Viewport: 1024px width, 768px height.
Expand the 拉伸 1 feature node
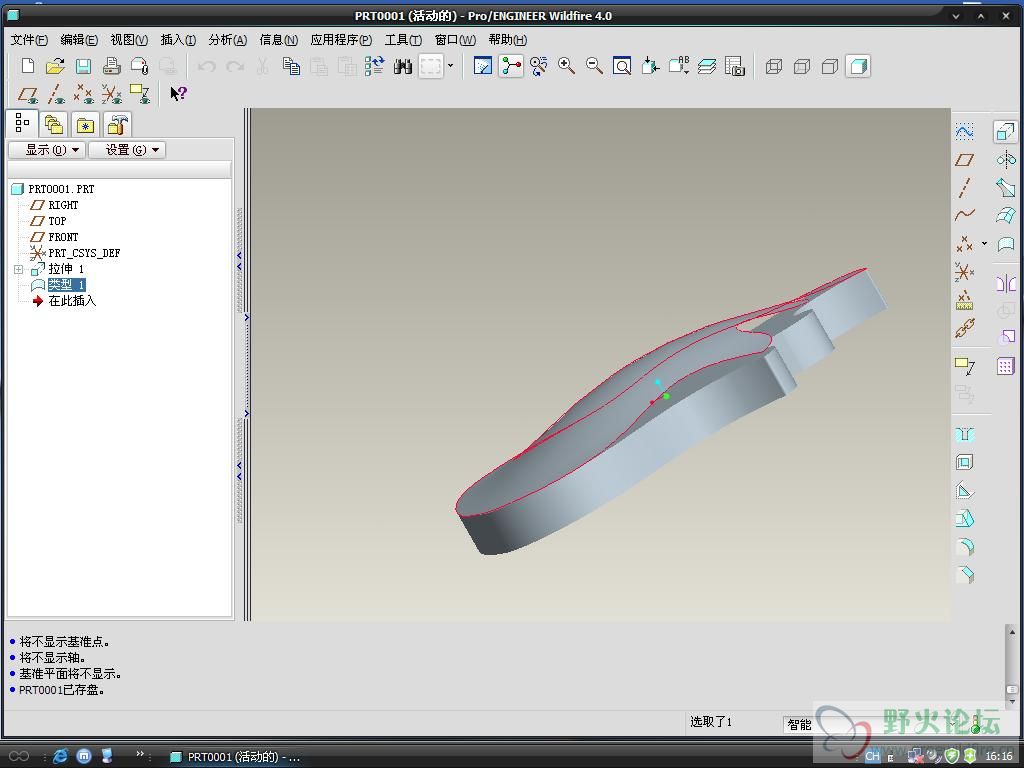click(x=18, y=269)
